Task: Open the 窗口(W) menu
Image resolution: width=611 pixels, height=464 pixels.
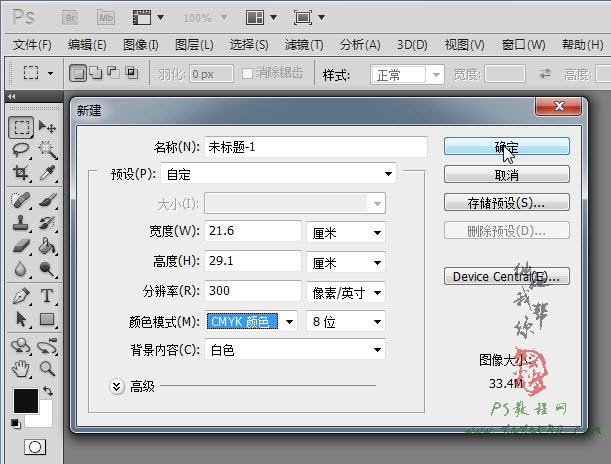Action: 523,45
